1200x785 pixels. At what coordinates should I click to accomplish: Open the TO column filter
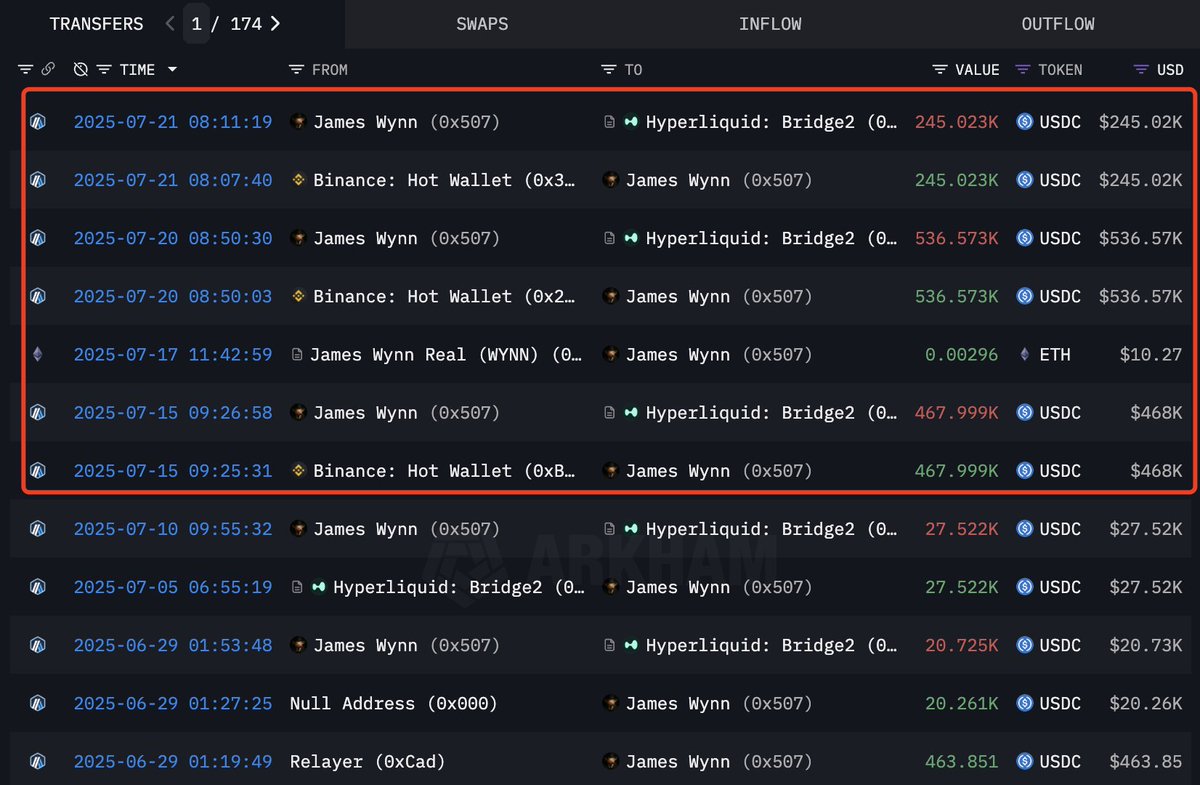point(608,69)
